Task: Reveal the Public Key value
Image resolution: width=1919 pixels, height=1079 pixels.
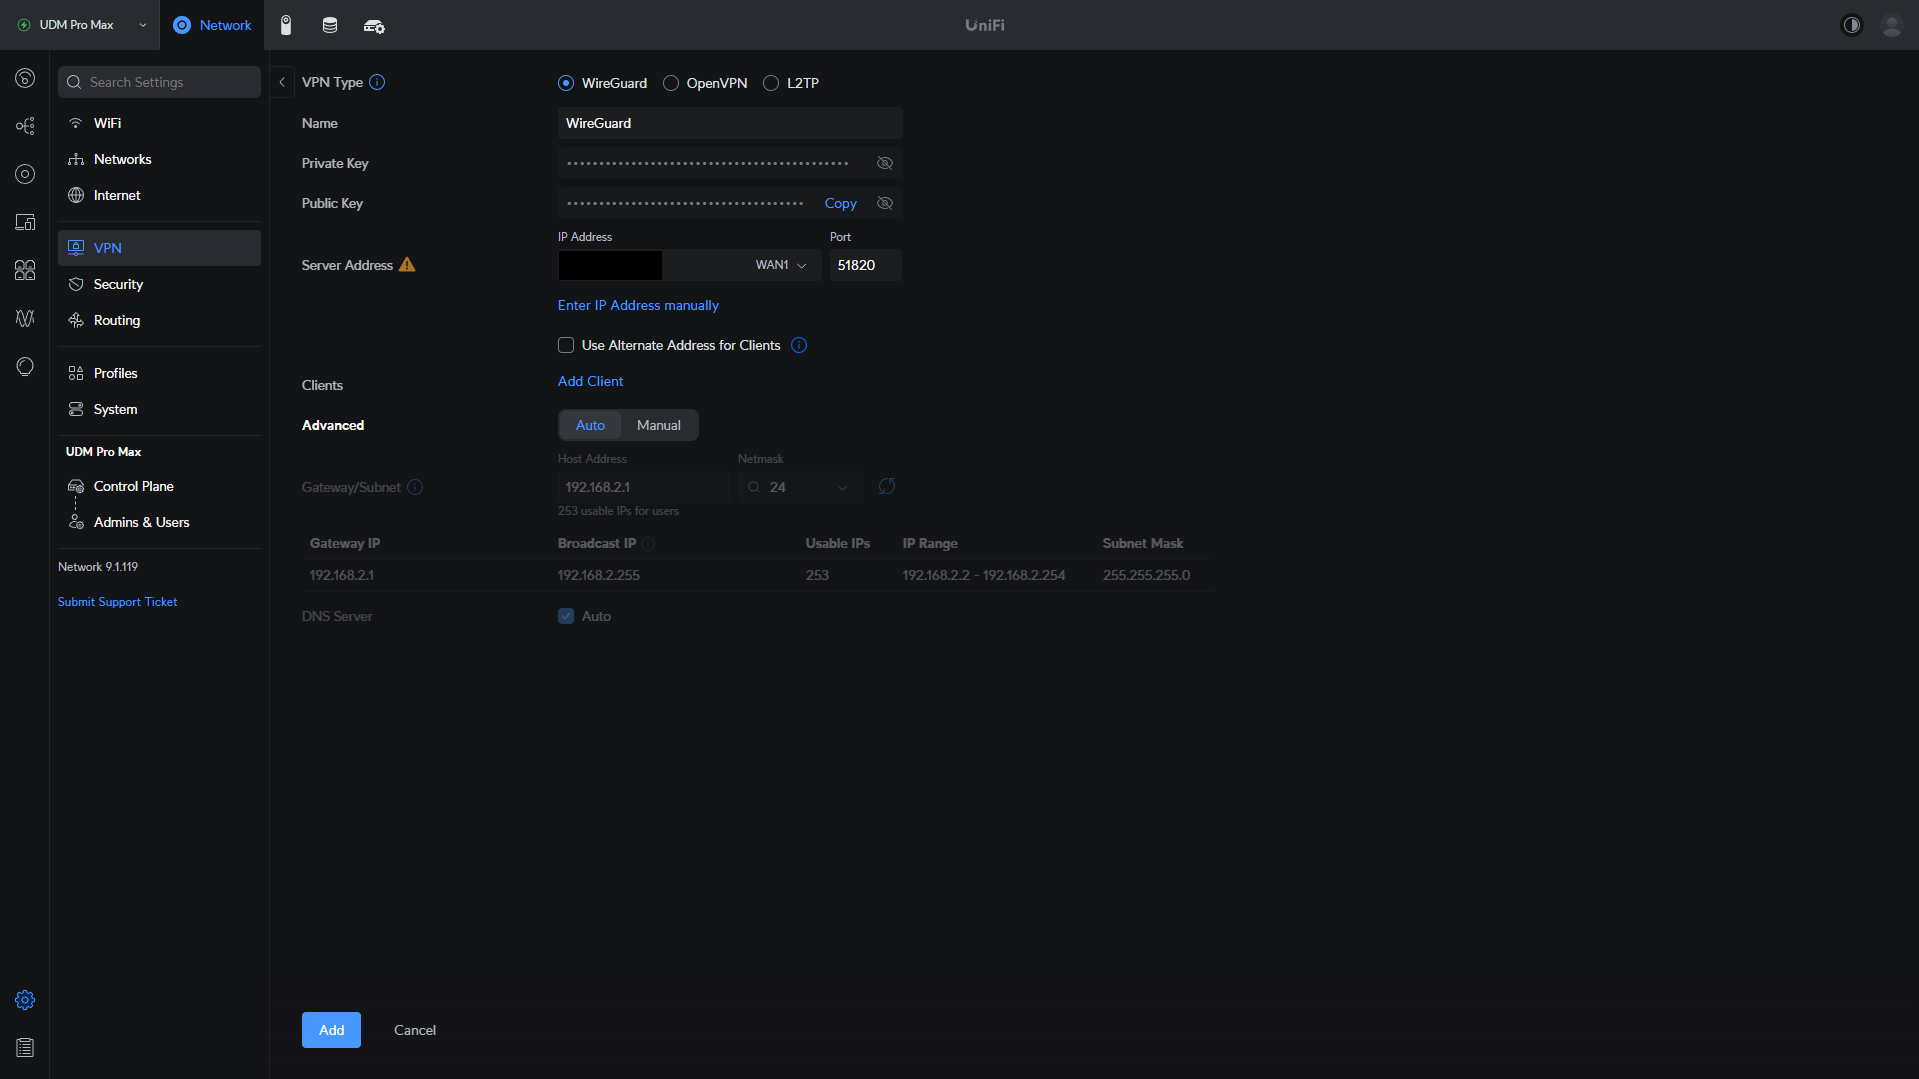Action: 885,203
